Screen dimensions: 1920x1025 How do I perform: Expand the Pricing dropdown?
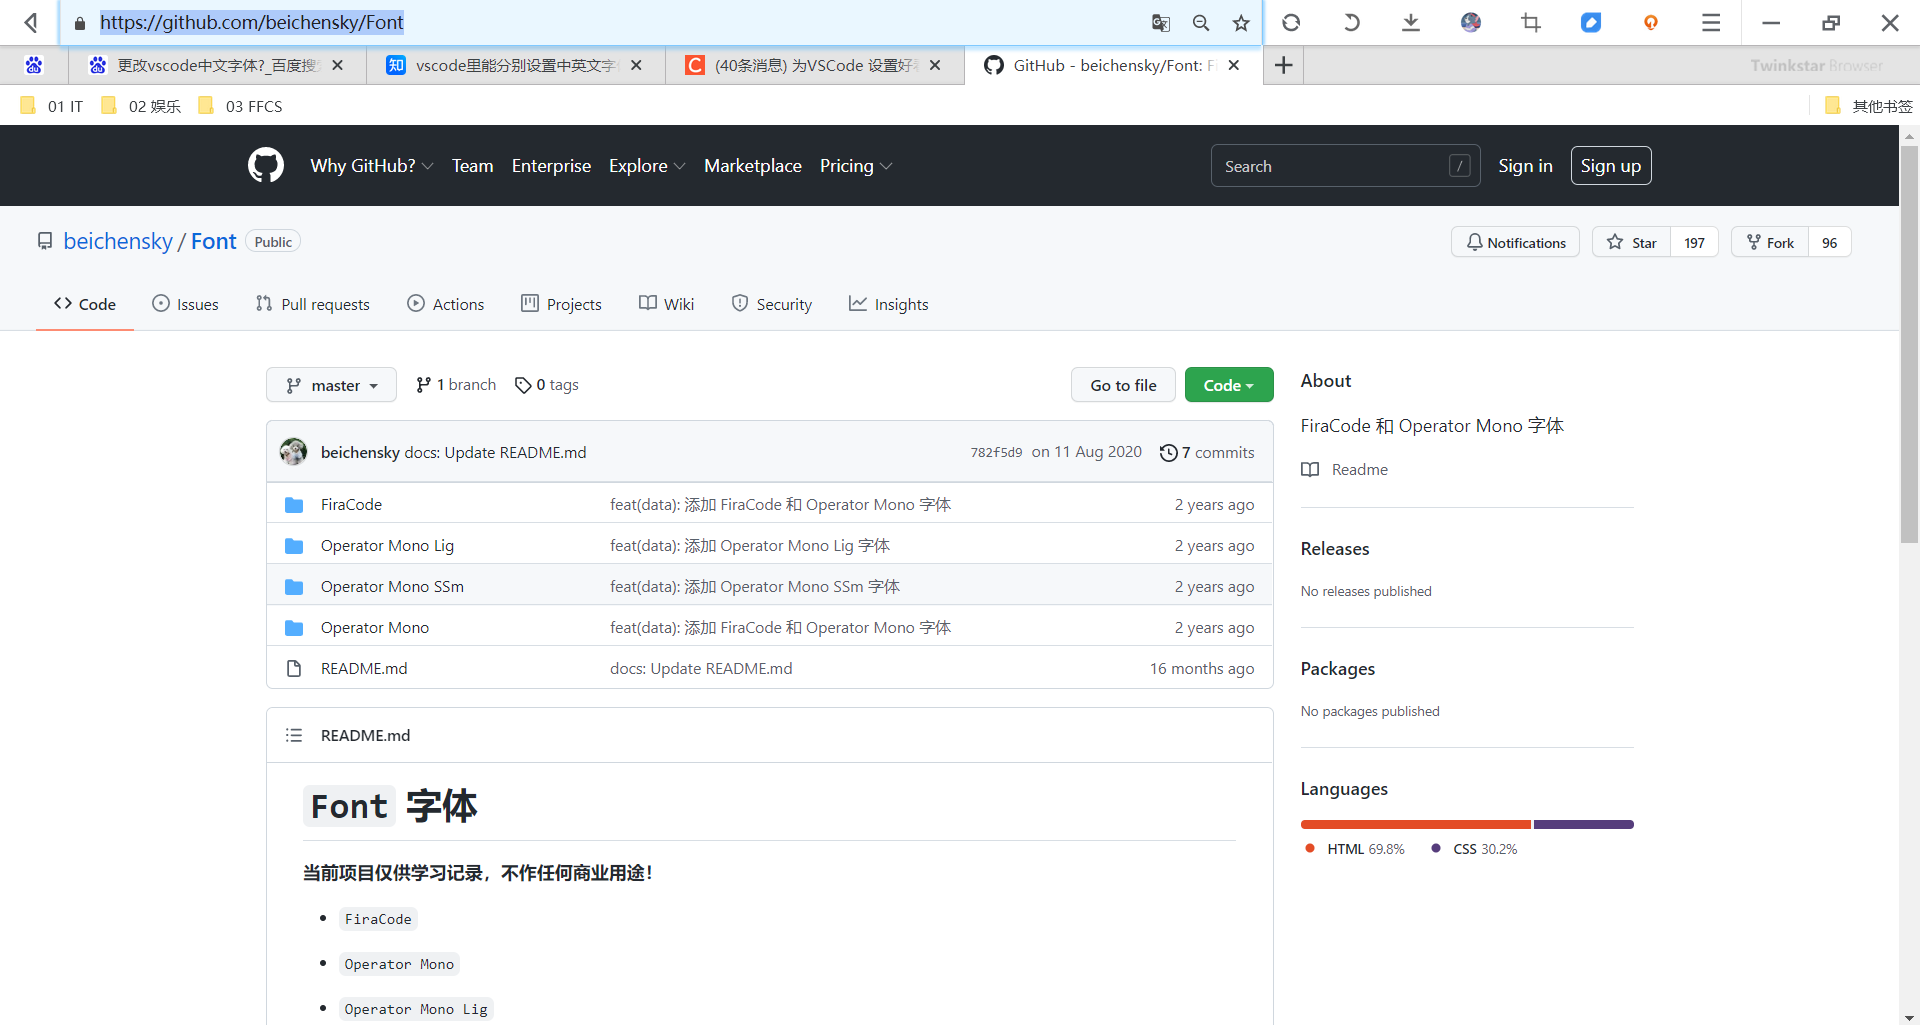point(856,166)
